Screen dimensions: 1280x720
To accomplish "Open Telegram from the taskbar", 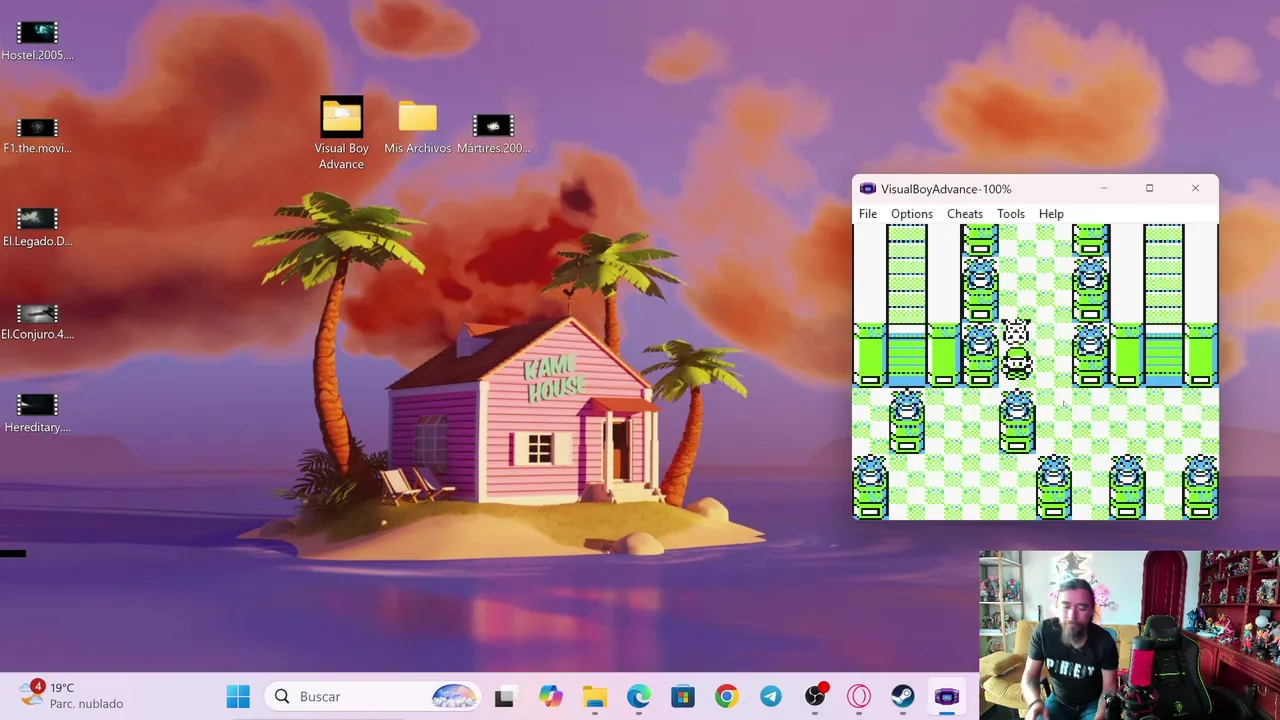I will click(x=770, y=696).
